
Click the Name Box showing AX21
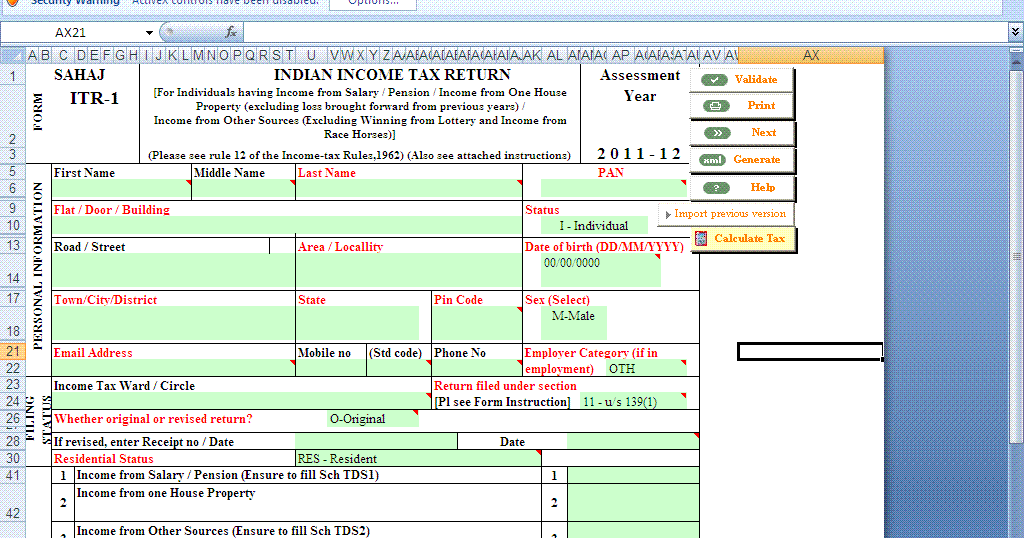(71, 33)
